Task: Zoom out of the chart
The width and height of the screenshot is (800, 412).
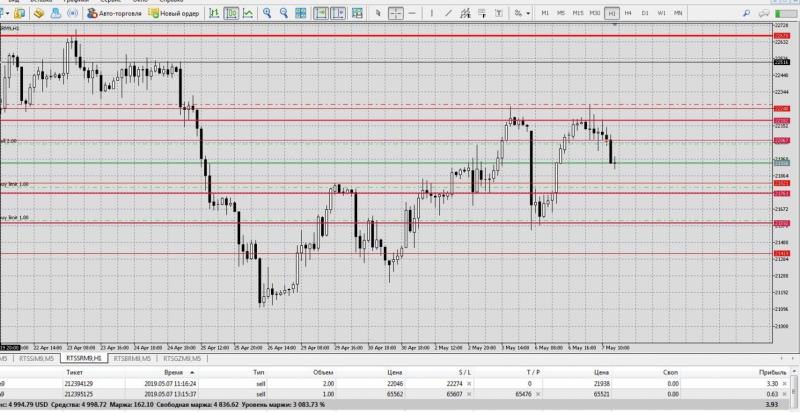Action: (x=284, y=14)
